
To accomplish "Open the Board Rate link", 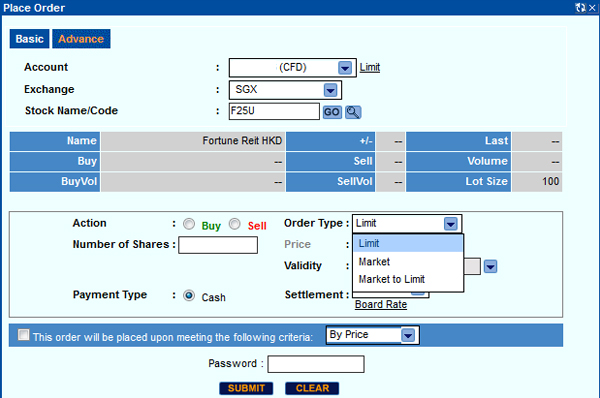I will (x=381, y=304).
